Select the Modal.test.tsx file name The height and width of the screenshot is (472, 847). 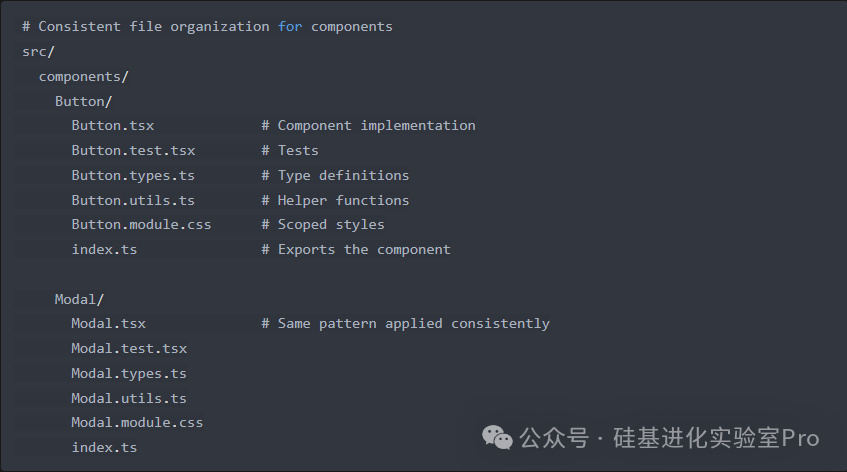tap(129, 348)
